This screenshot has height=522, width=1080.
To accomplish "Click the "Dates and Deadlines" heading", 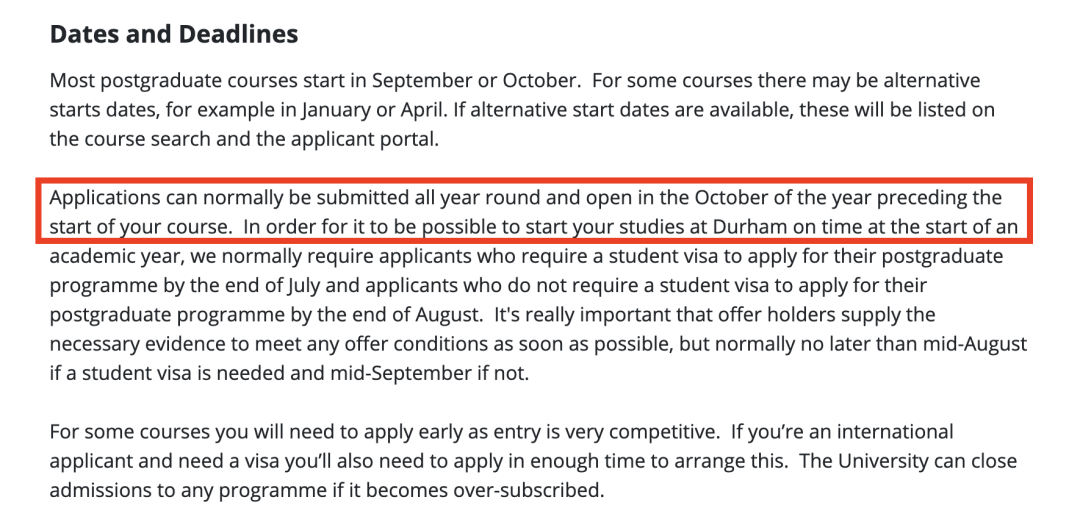I will tap(174, 34).
